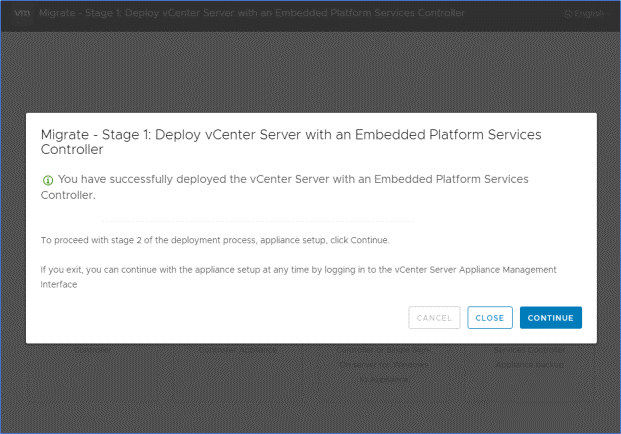This screenshot has width=621, height=434.
Task: Click the greyed CANCEL button
Action: point(434,318)
